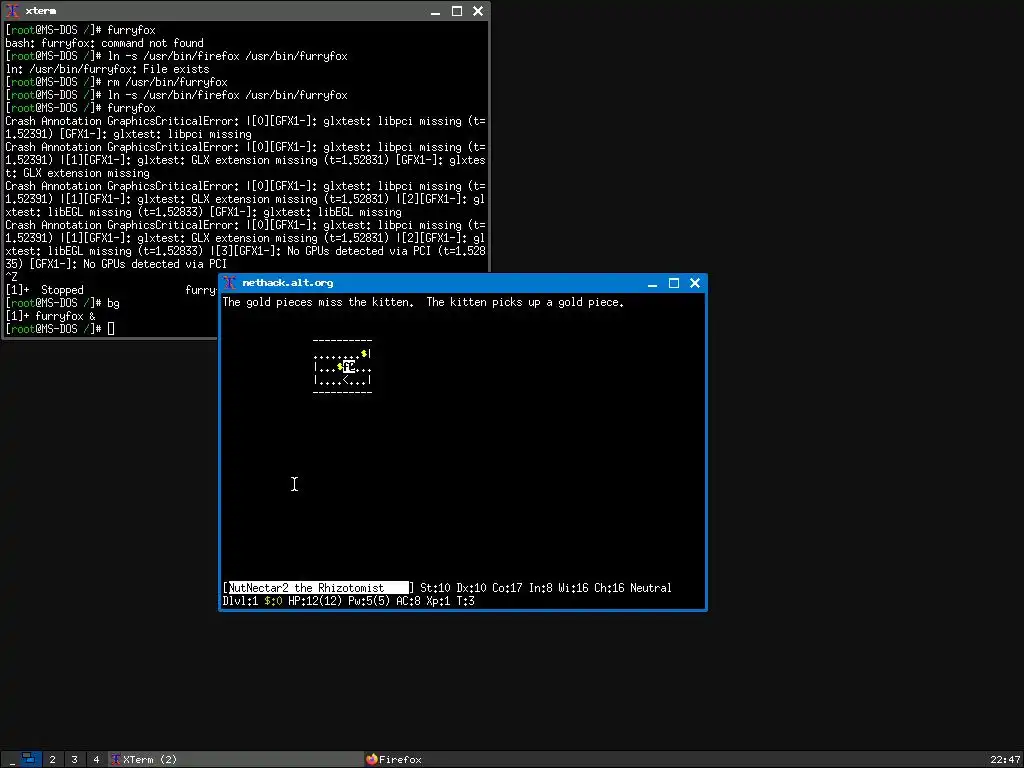Click the Firefox icon in the taskbar
Screen dimensions: 1024x768
click(372, 759)
